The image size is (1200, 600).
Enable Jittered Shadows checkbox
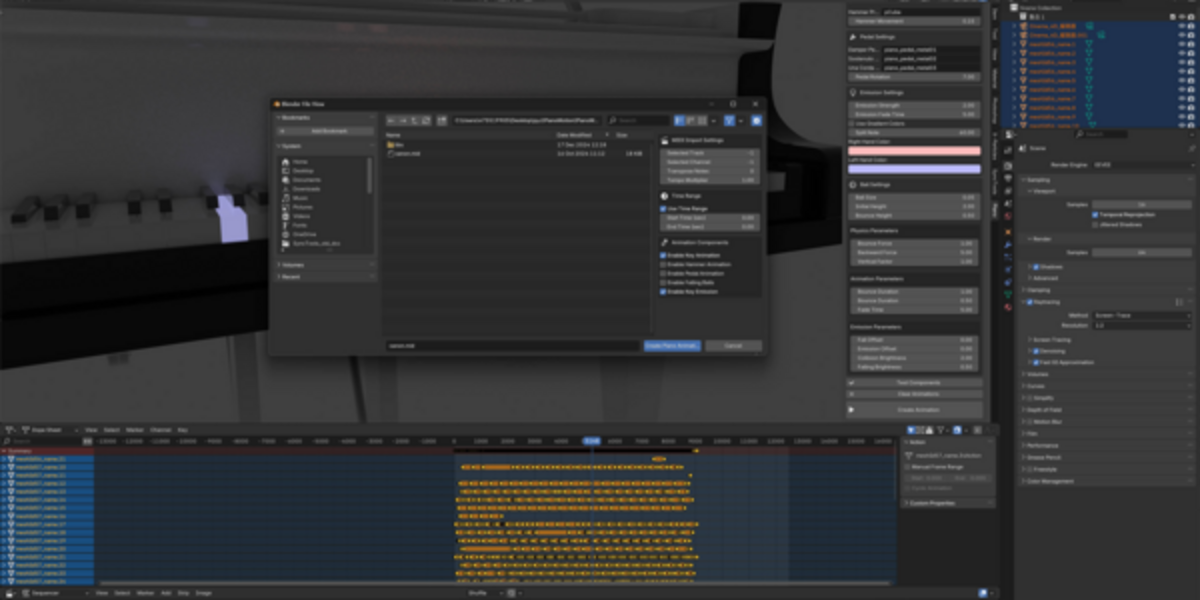[1095, 224]
